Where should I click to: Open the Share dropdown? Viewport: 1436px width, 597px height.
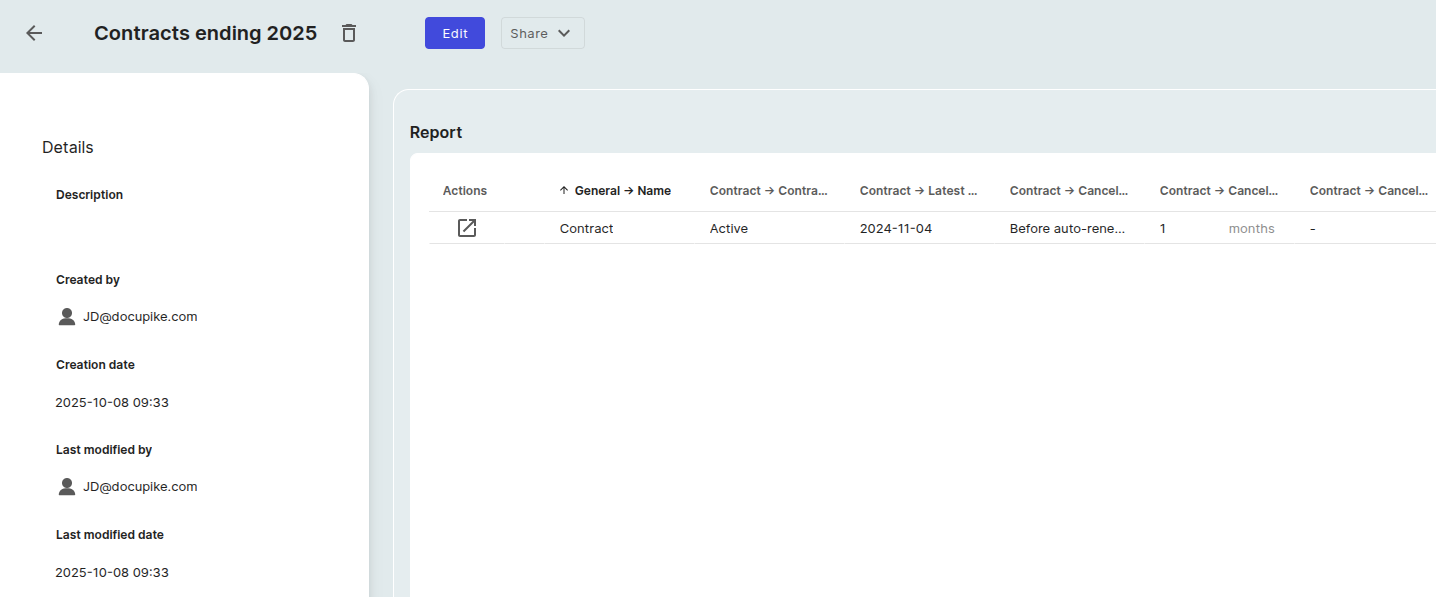[x=542, y=32]
